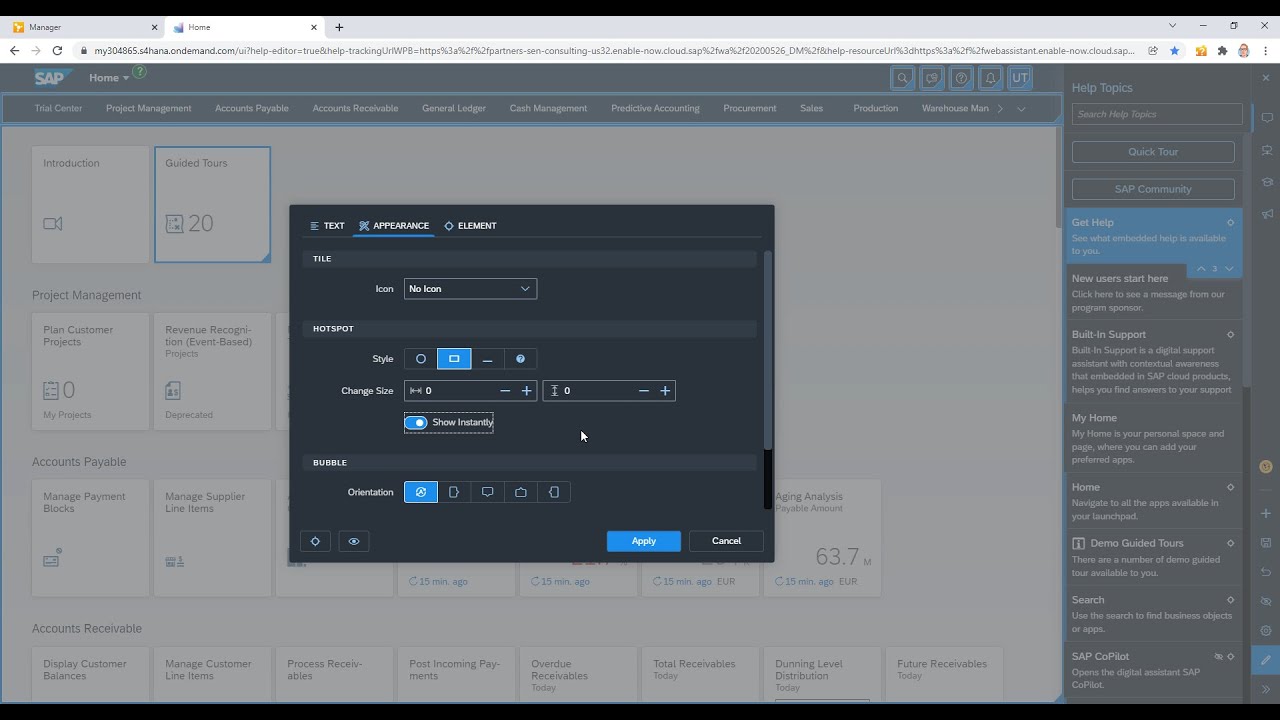Click the announcements megaphone sidebar icon

point(1267,214)
